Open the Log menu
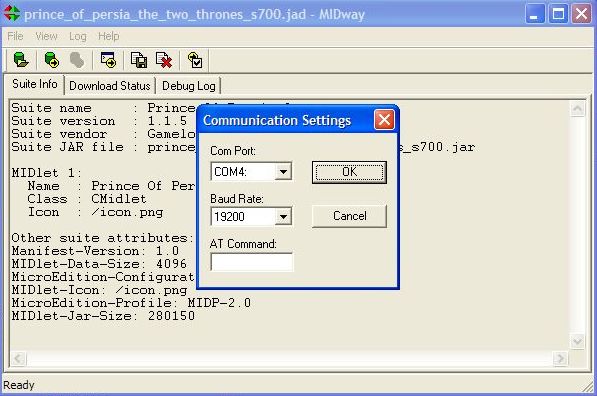This screenshot has width=597, height=396. click(78, 36)
